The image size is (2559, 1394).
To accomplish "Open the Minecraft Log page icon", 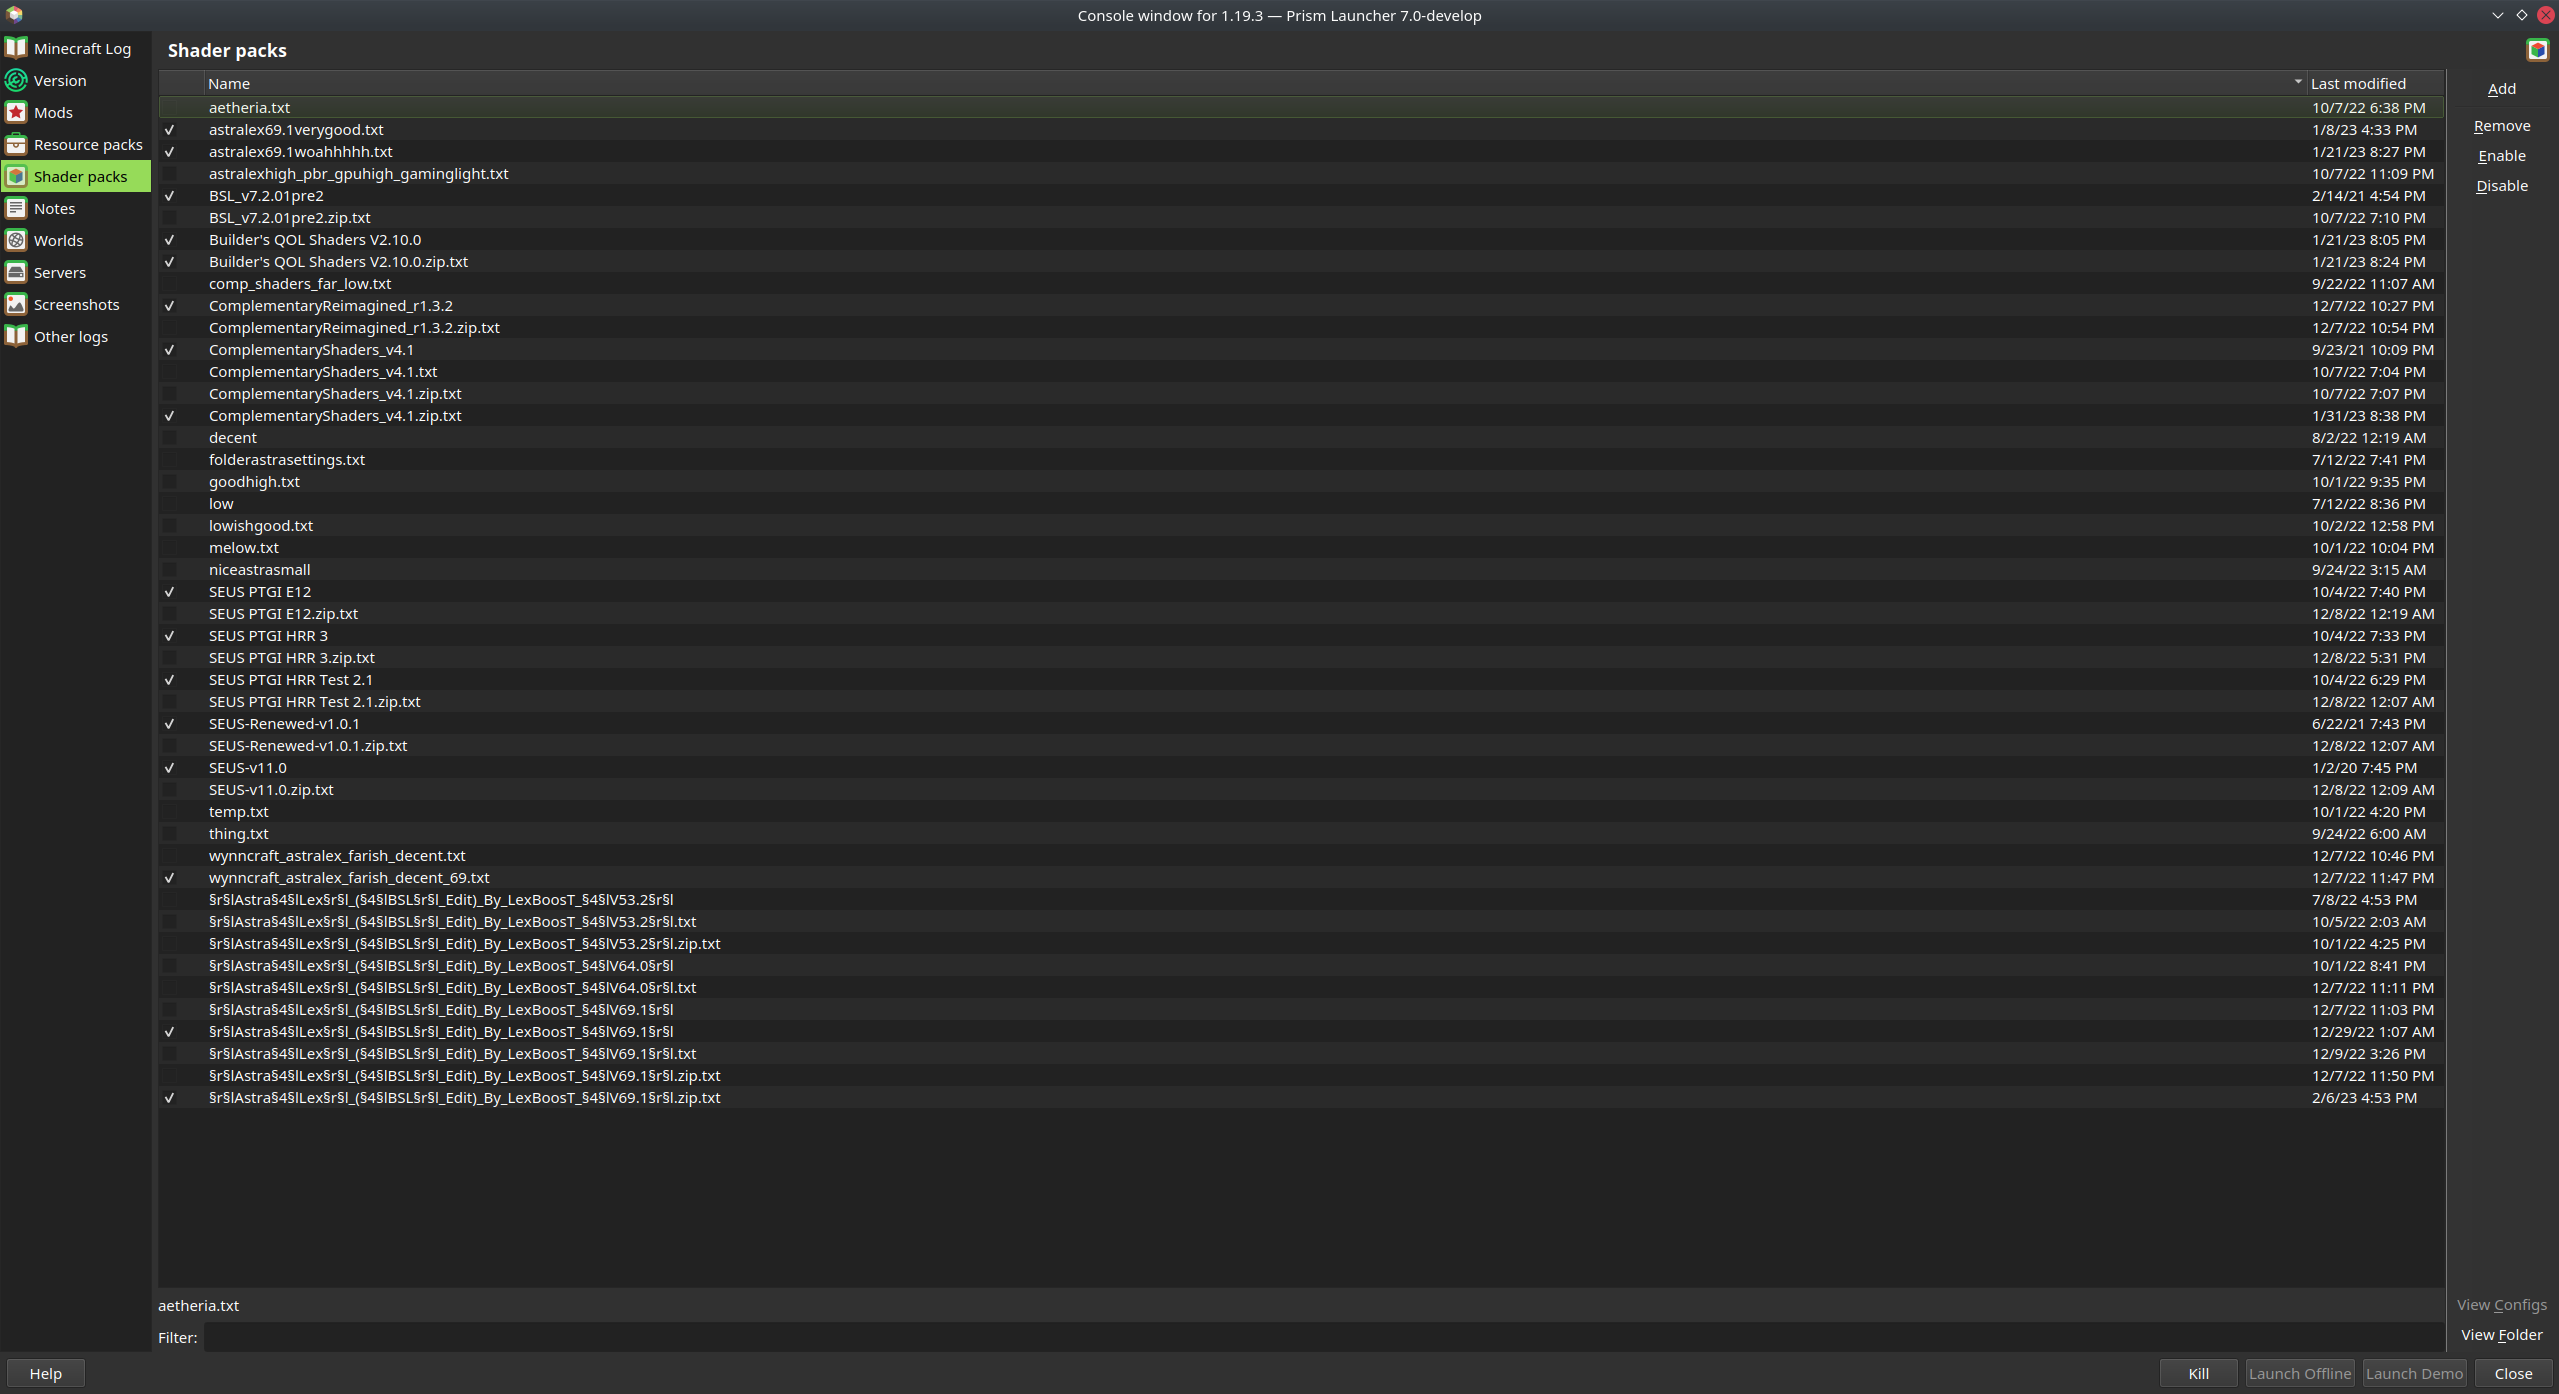I will point(16,48).
